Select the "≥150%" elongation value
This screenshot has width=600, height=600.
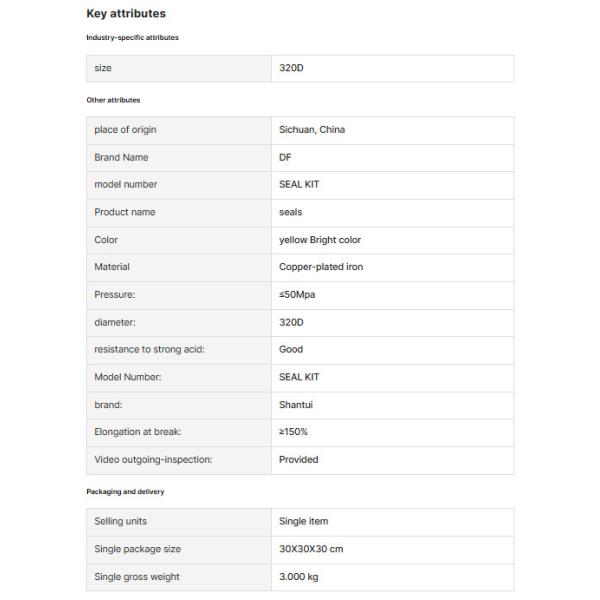click(293, 432)
